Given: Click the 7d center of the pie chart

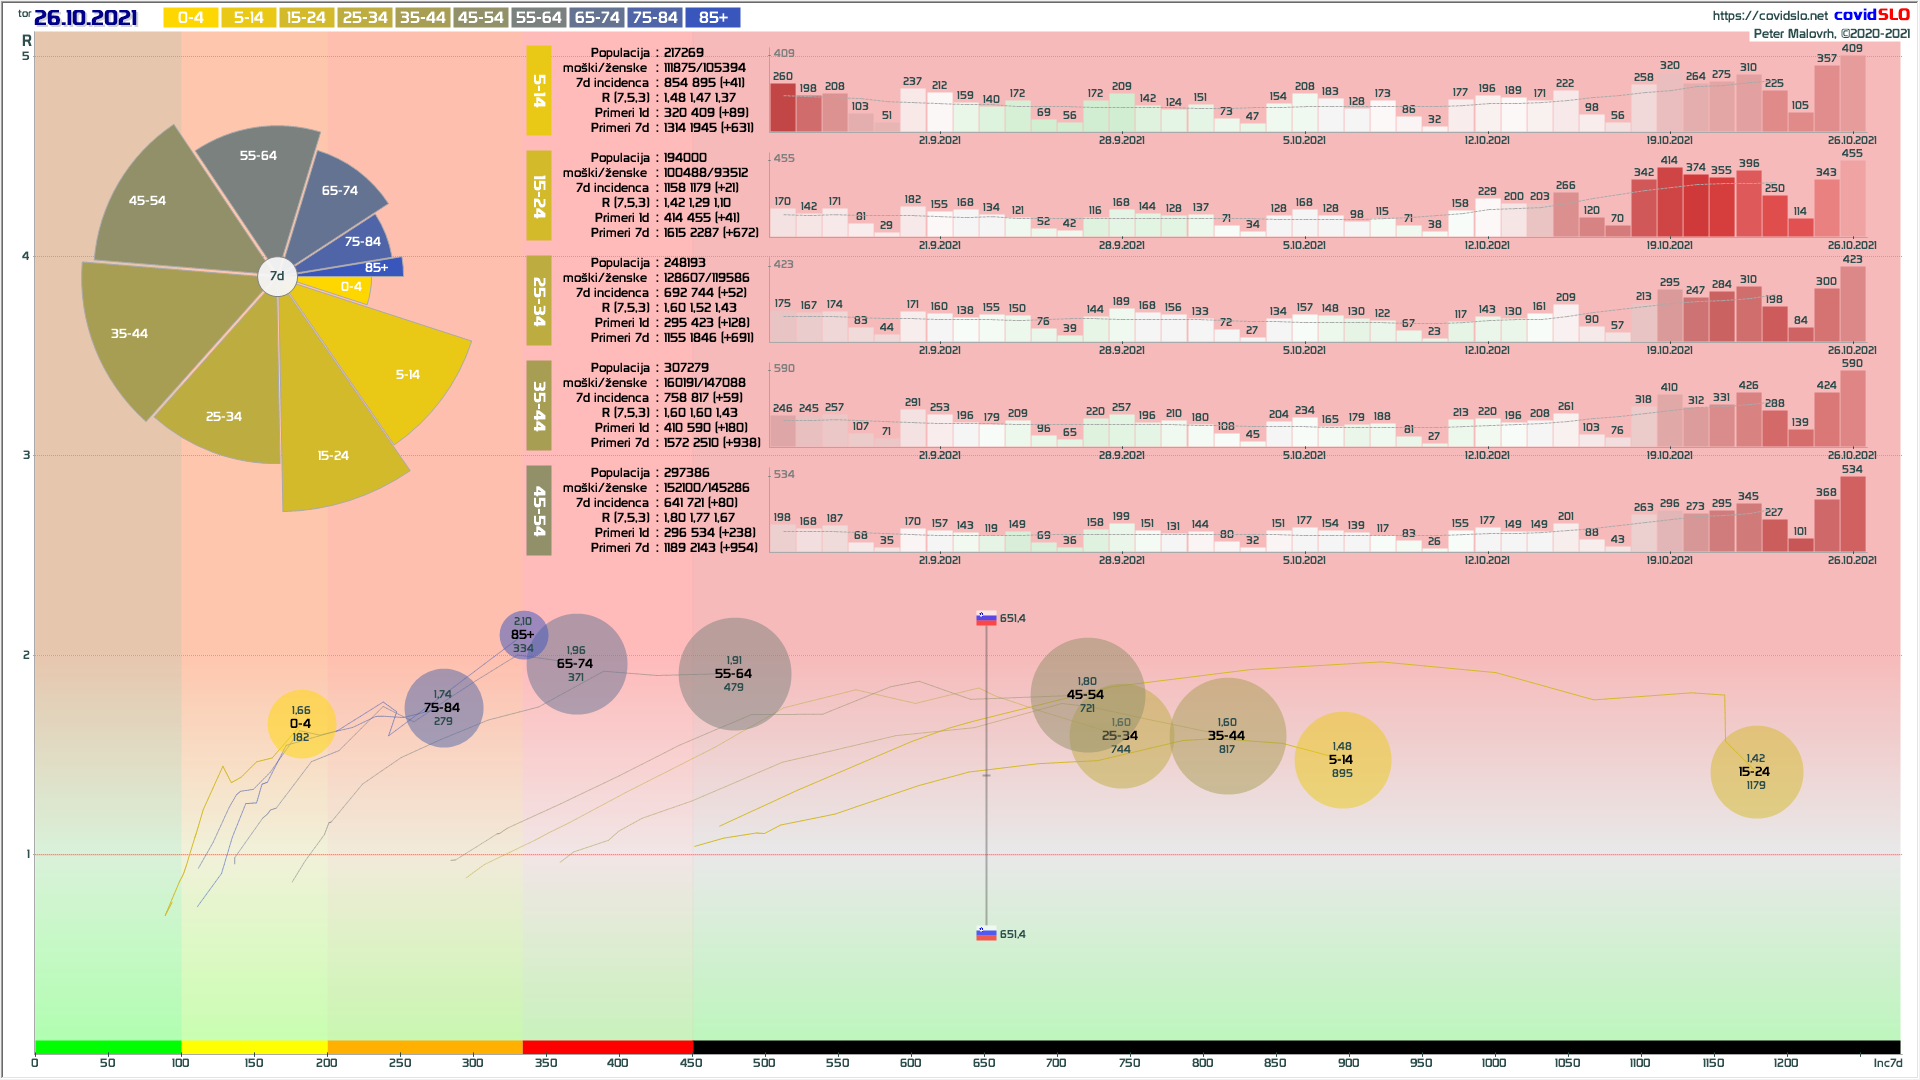Looking at the screenshot, I should coord(277,276).
